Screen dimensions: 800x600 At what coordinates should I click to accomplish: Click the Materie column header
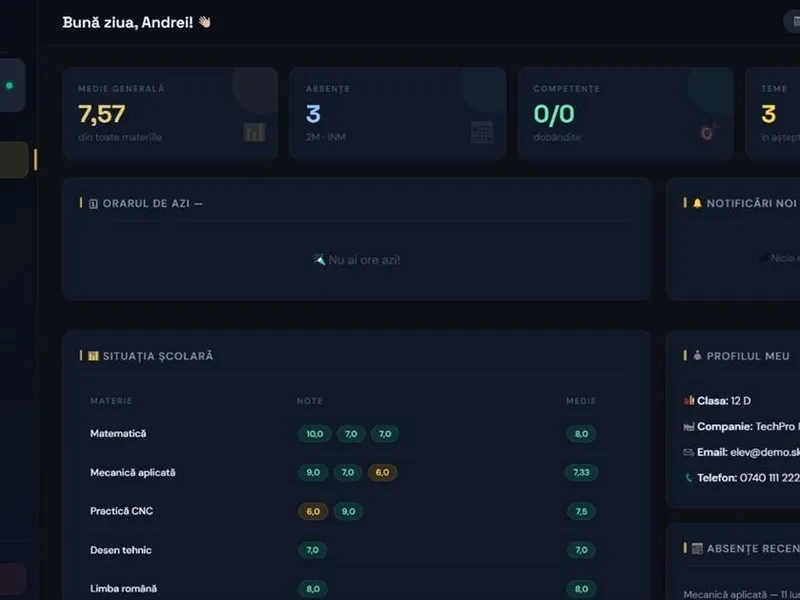coord(111,401)
